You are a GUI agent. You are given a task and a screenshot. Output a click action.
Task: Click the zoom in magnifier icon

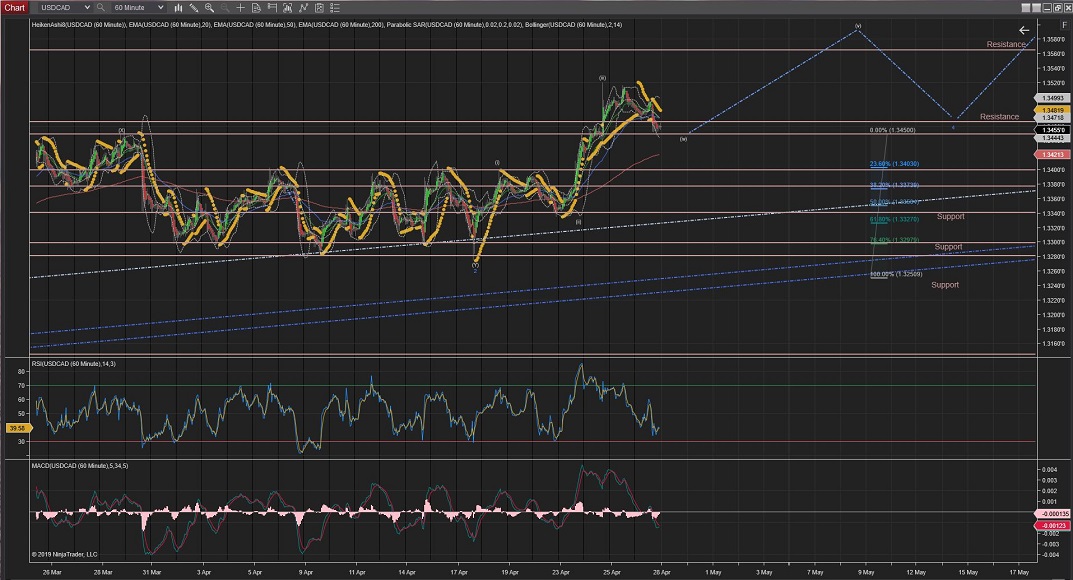pos(208,7)
